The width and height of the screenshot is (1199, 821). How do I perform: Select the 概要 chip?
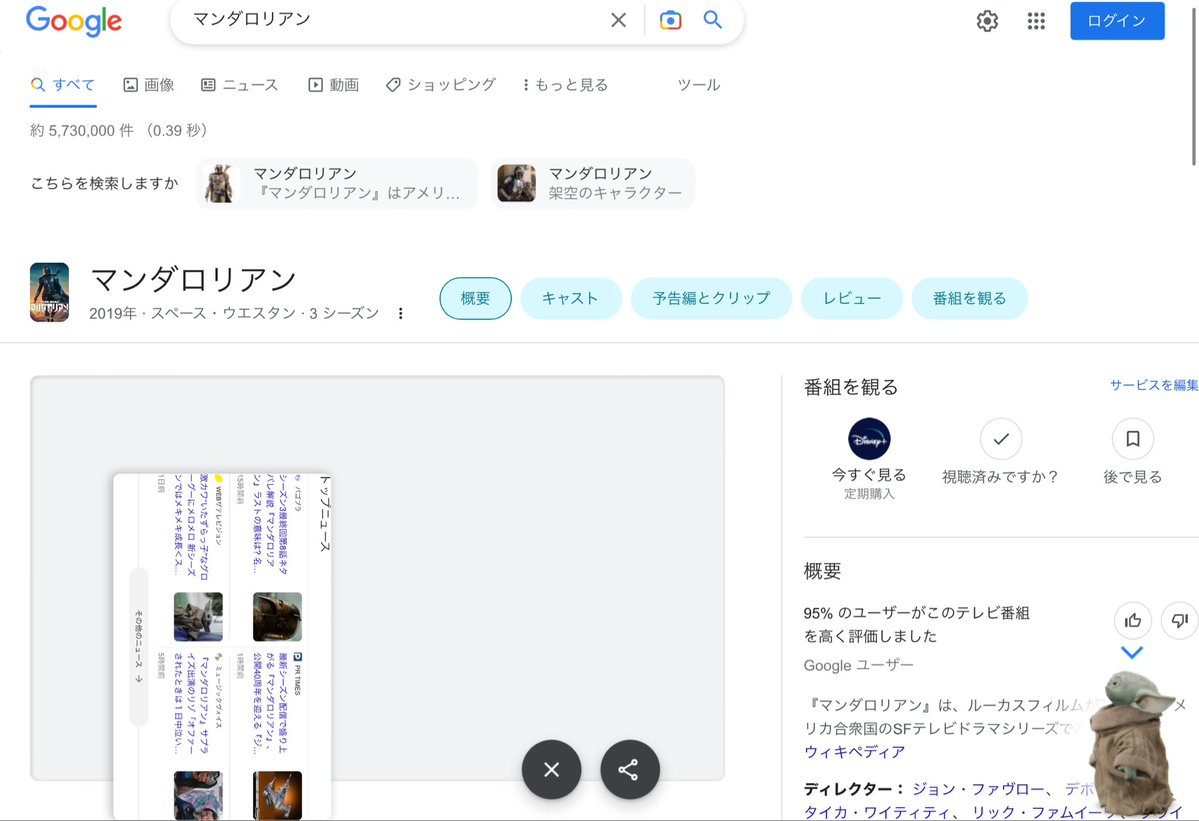(x=476, y=298)
